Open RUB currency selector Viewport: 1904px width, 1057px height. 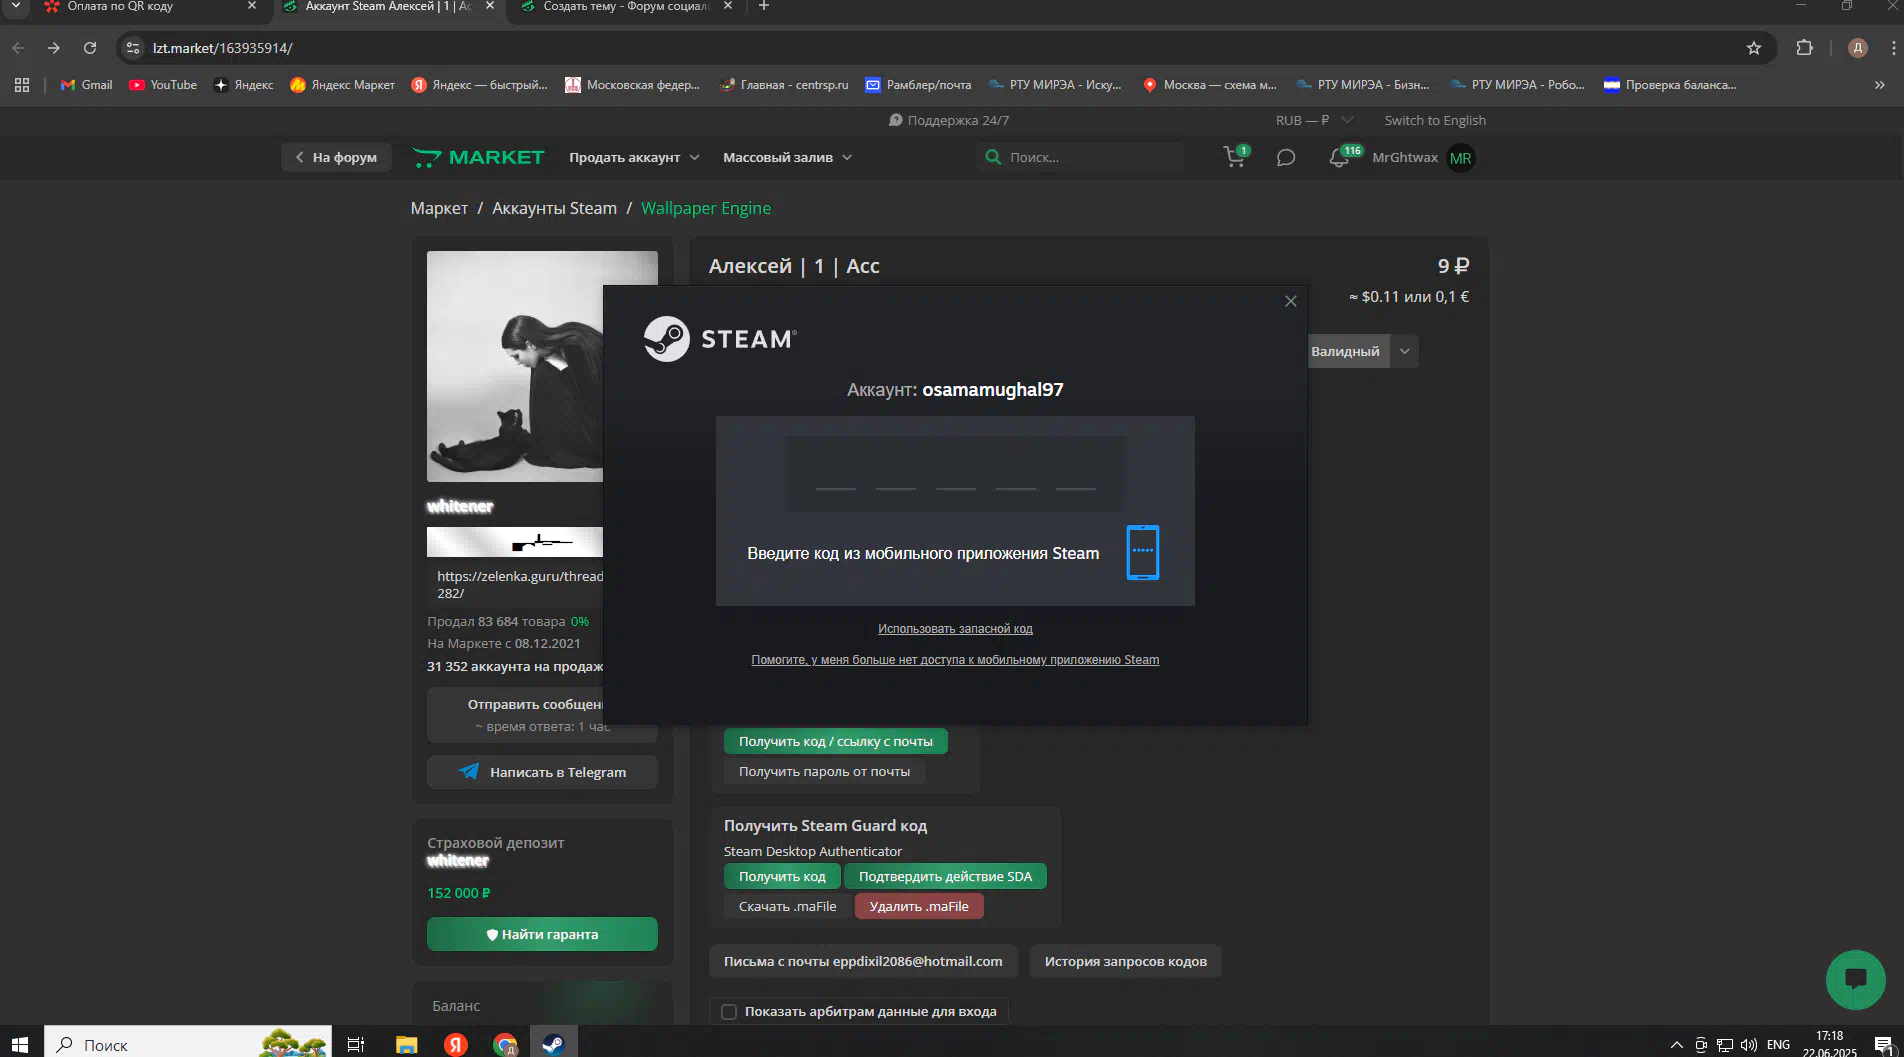(x=1314, y=120)
